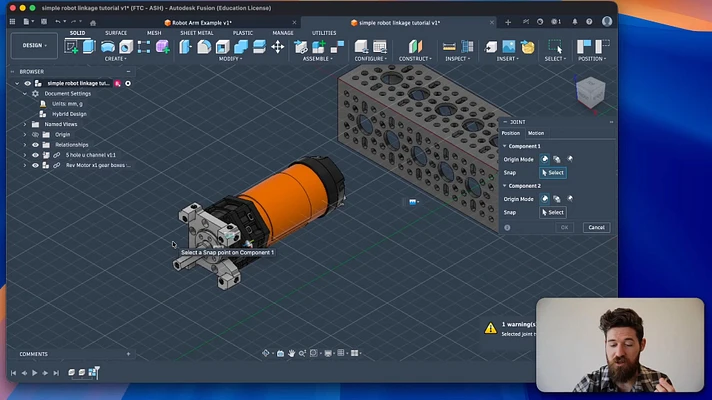Activate the root component radio button
Viewport: 712px width, 400px height.
(128, 84)
